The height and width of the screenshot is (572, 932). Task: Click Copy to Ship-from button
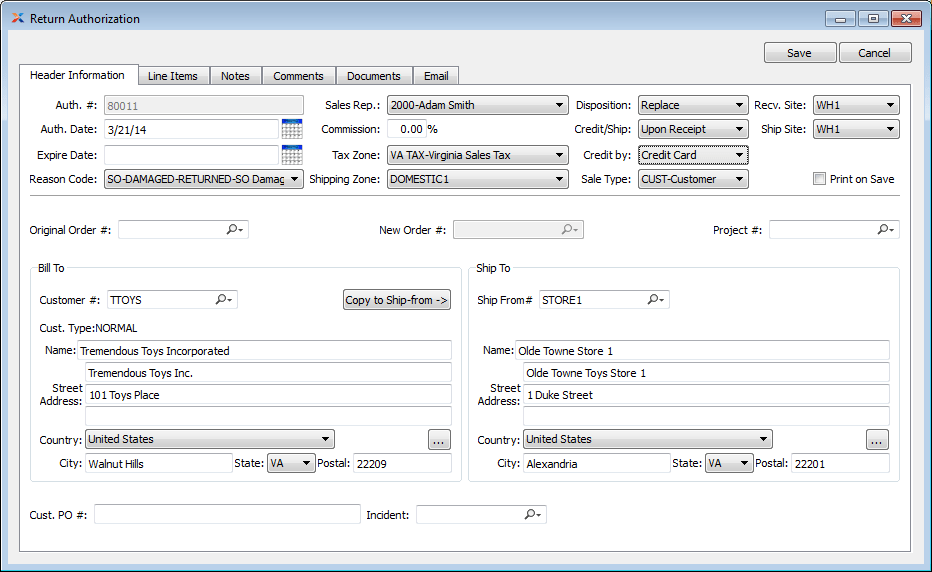point(396,300)
